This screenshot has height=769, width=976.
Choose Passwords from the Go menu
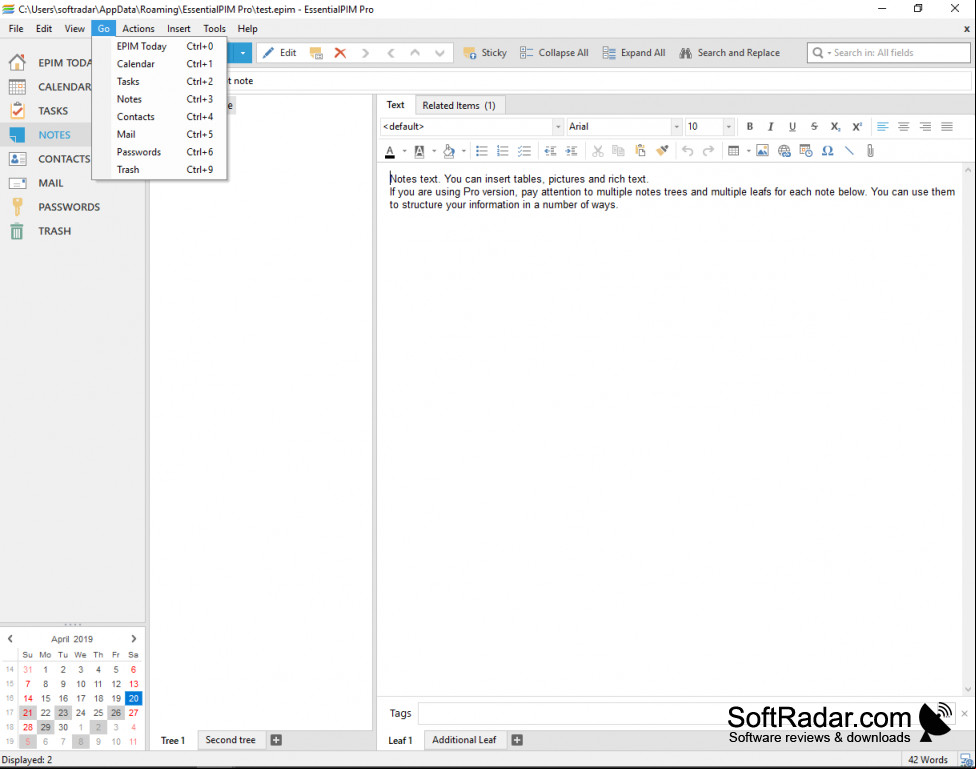[x=159, y=152]
